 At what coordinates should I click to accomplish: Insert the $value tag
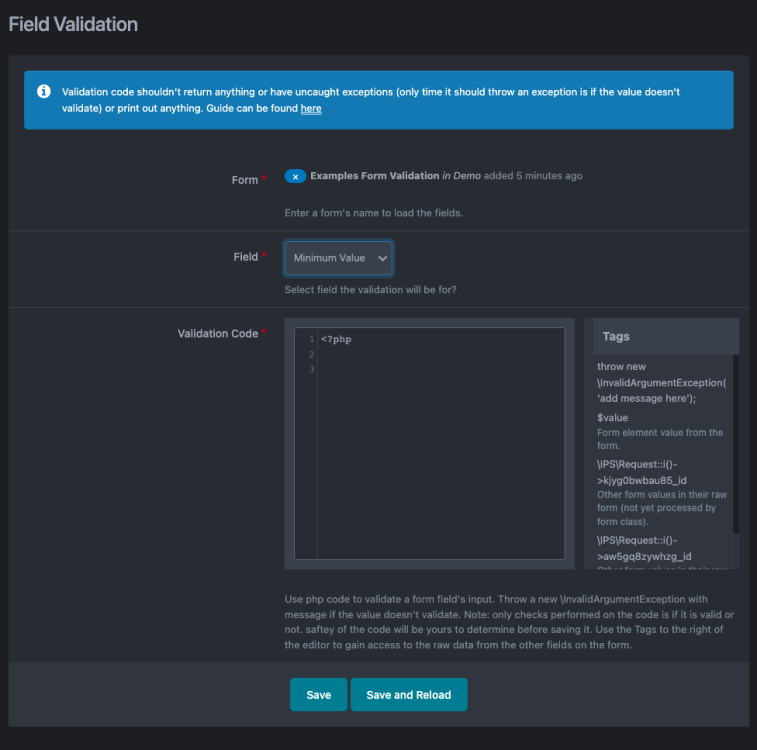pyautogui.click(x=613, y=417)
